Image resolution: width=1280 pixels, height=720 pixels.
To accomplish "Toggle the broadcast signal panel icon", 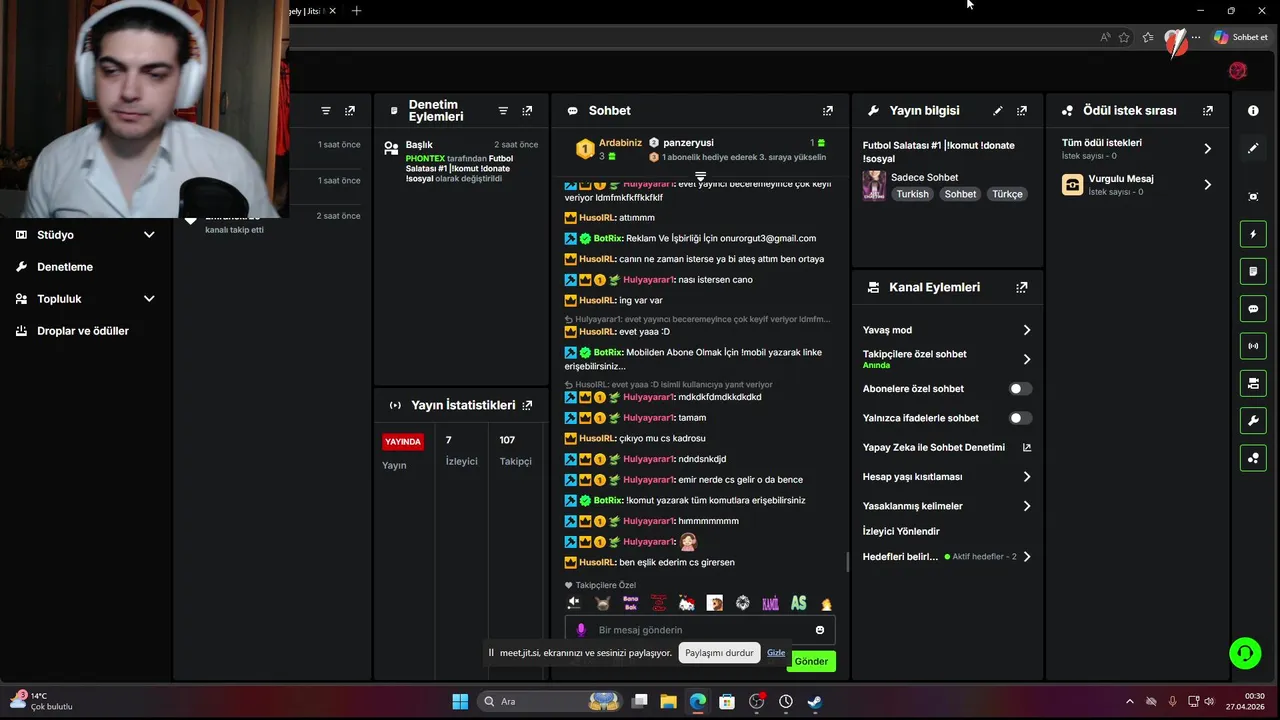I will (x=1253, y=346).
